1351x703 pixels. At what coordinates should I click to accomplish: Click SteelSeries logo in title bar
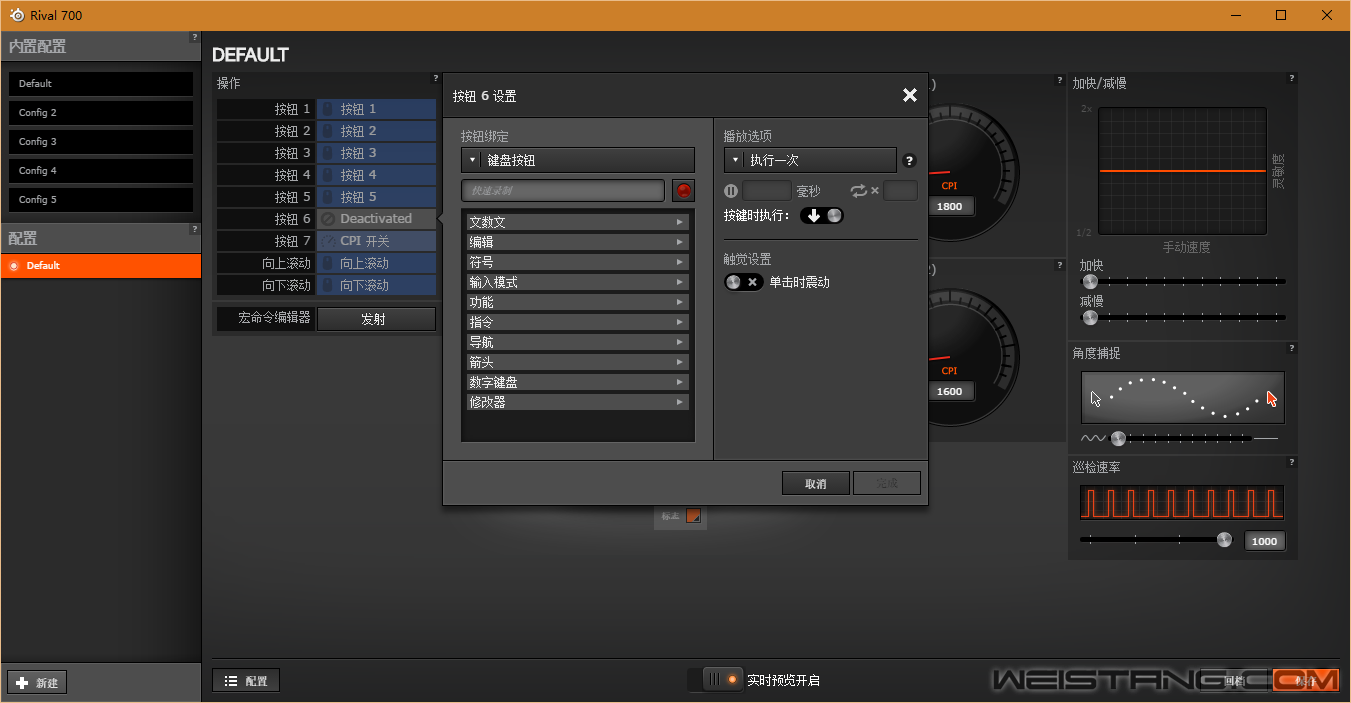(17, 15)
